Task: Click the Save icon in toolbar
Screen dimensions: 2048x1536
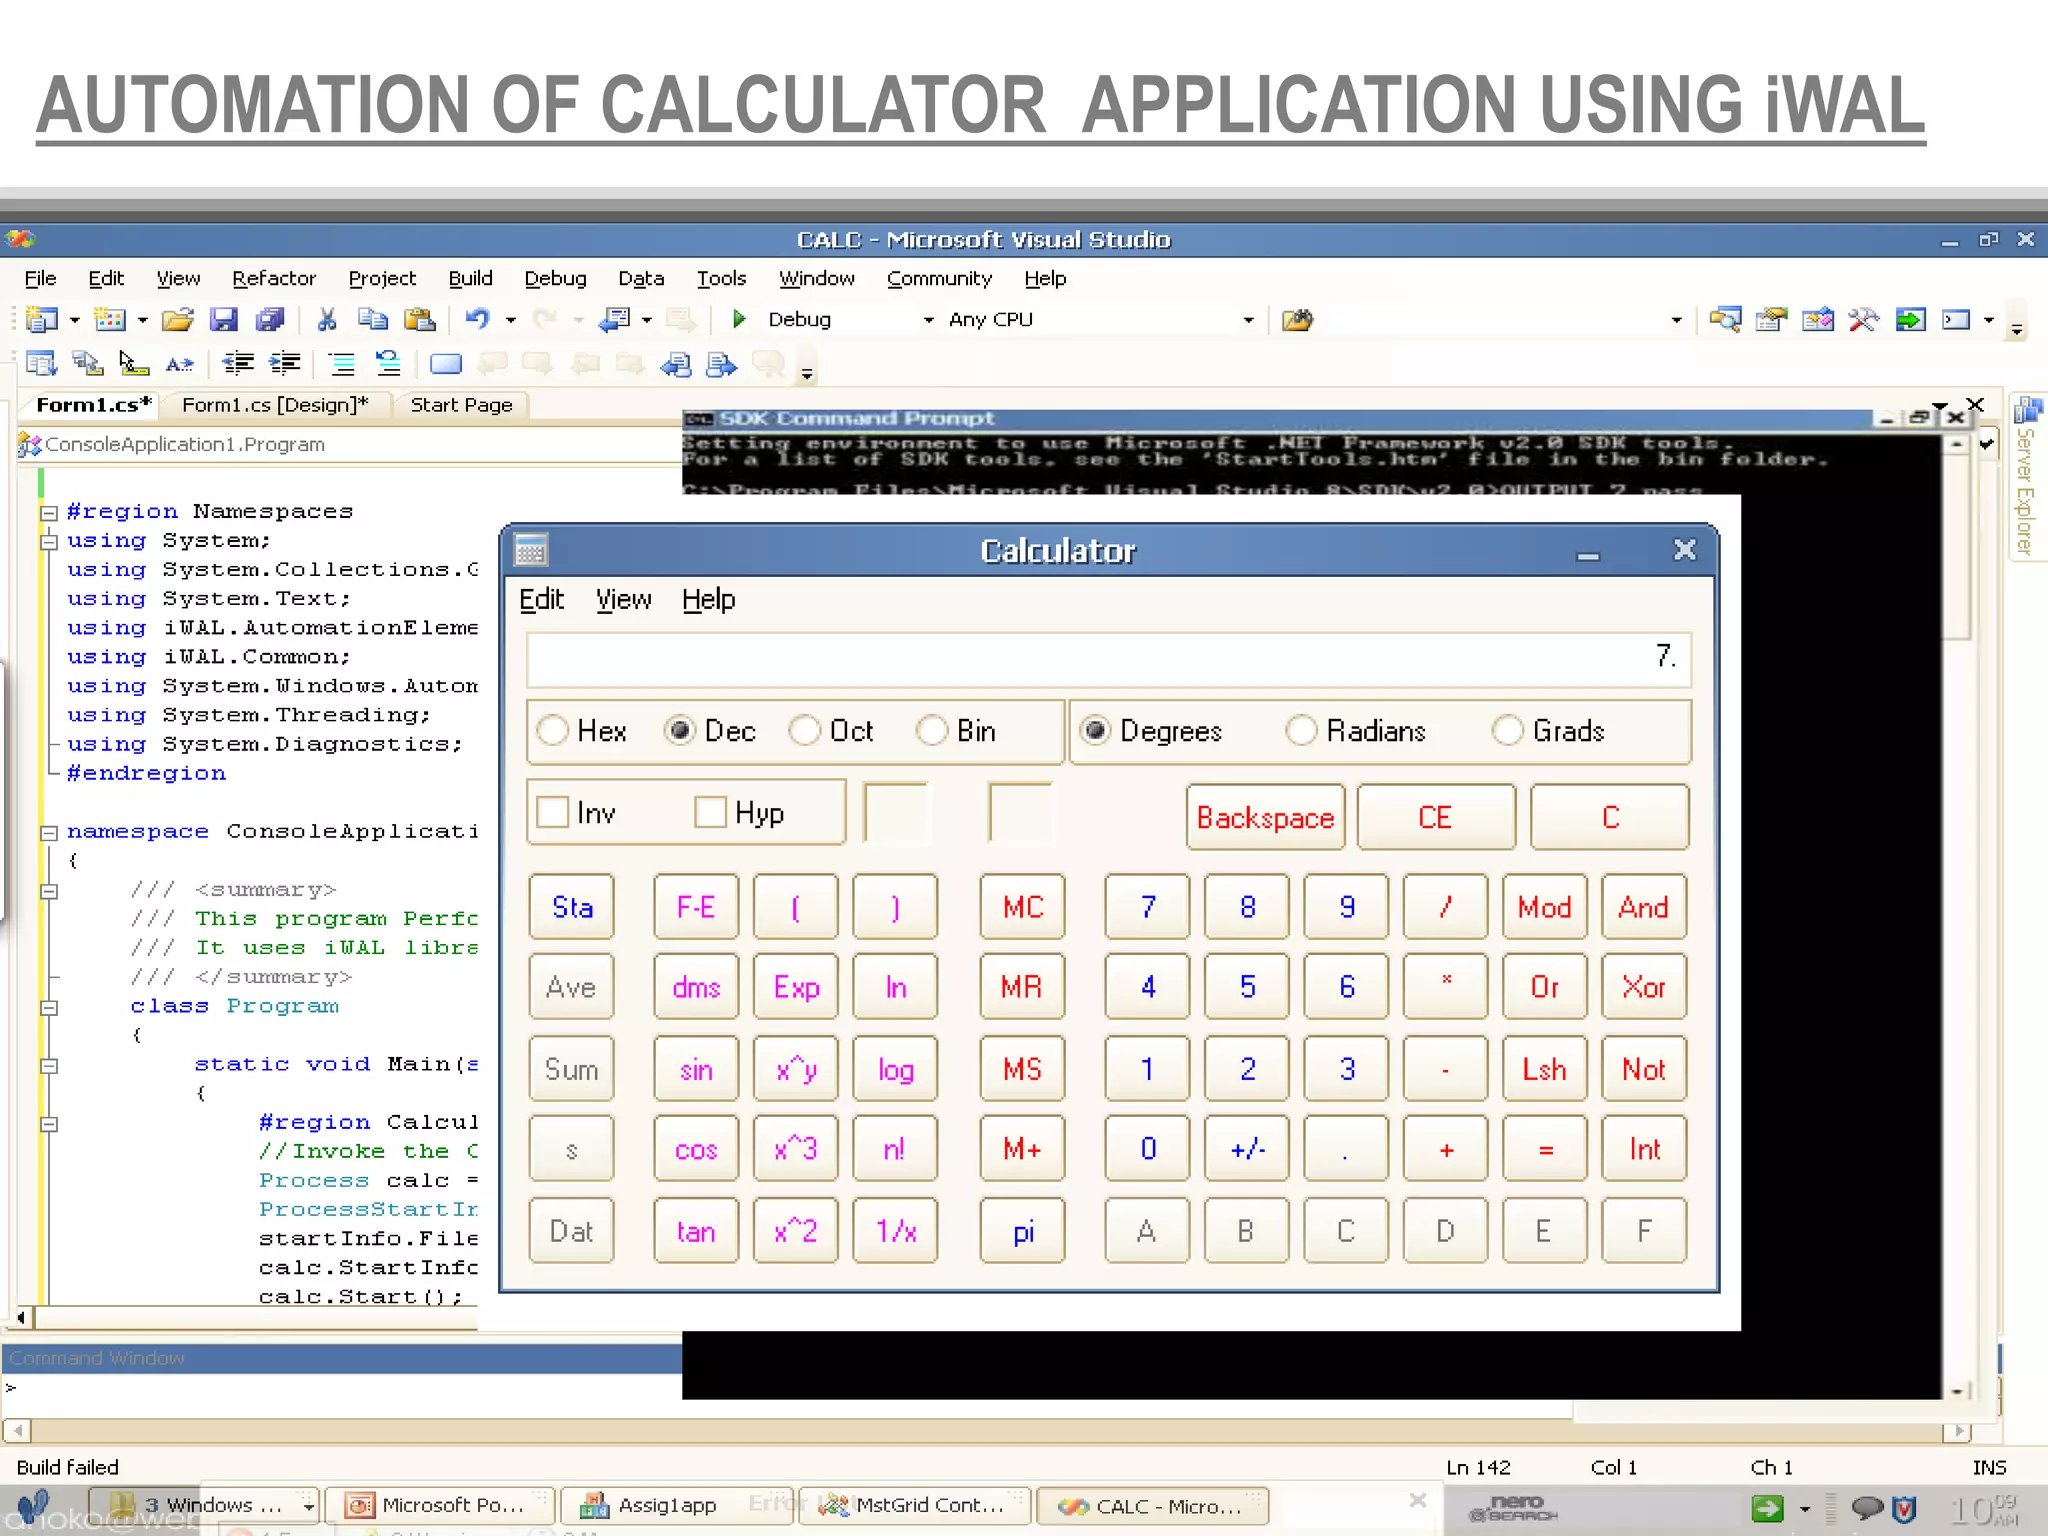Action: pyautogui.click(x=224, y=320)
